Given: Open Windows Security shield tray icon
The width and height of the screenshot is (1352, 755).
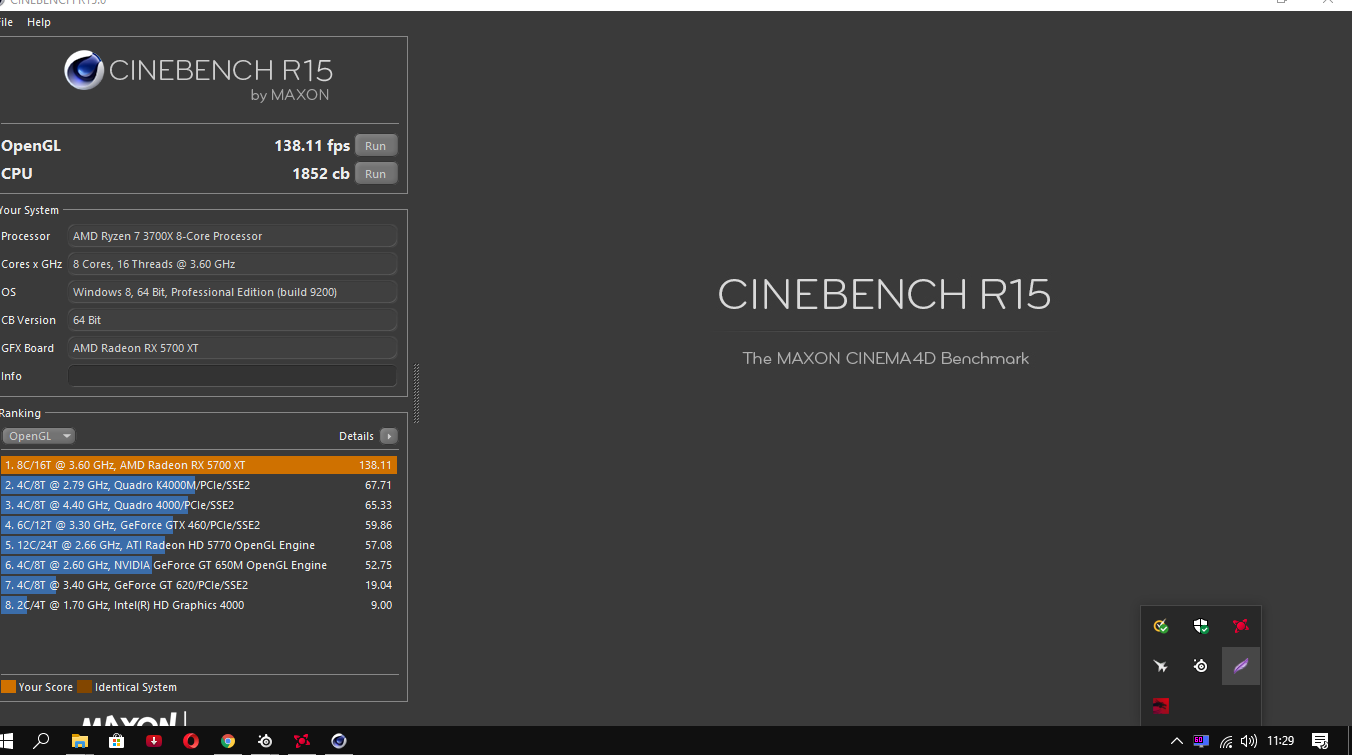Looking at the screenshot, I should pyautogui.click(x=1201, y=626).
